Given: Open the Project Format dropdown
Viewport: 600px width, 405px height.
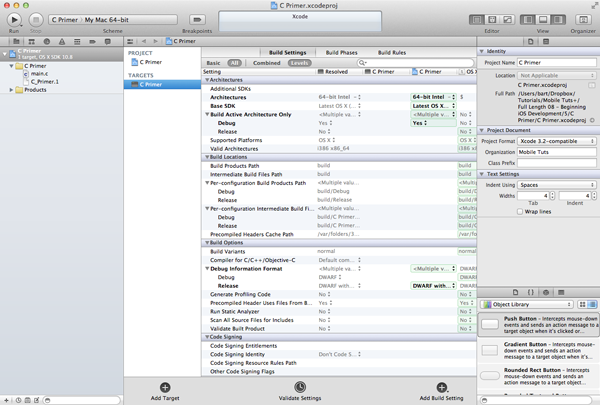Looking at the screenshot, I should coord(557,141).
